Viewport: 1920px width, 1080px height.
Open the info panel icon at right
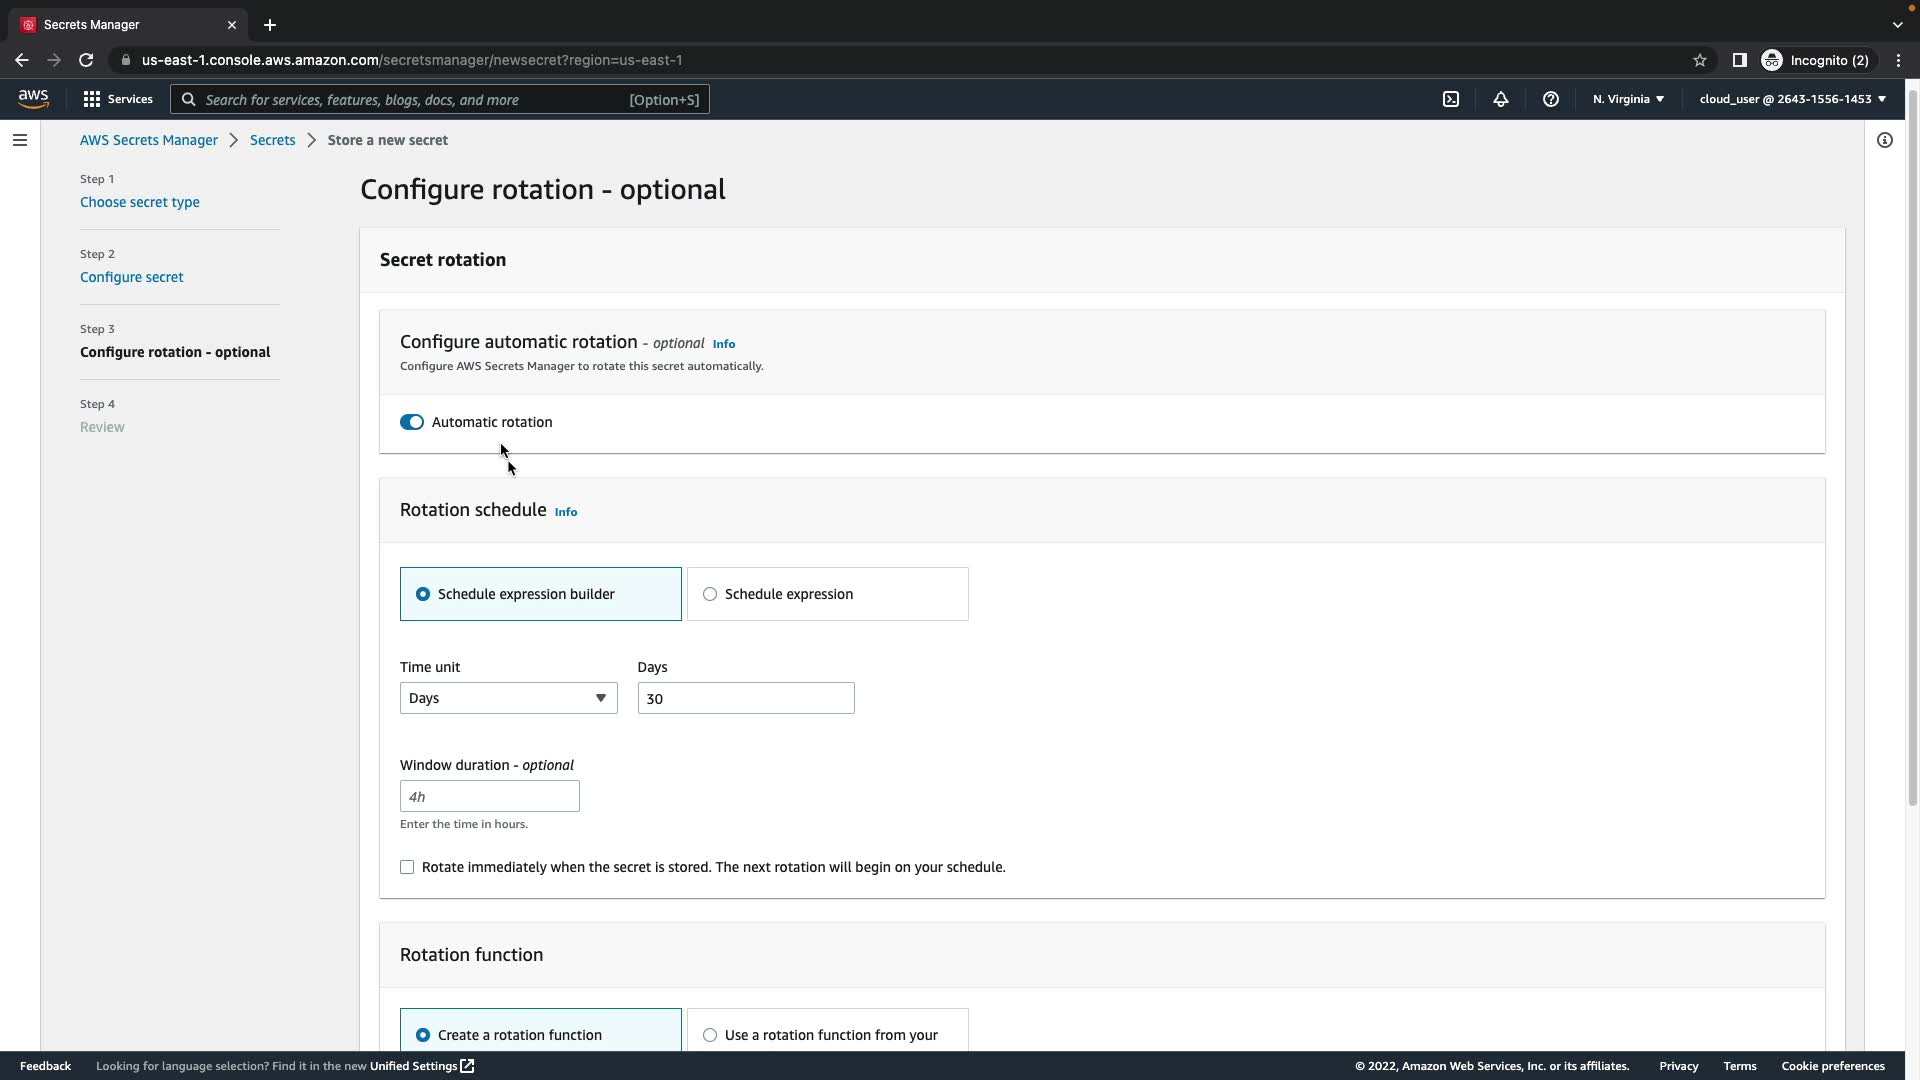[x=1885, y=140]
